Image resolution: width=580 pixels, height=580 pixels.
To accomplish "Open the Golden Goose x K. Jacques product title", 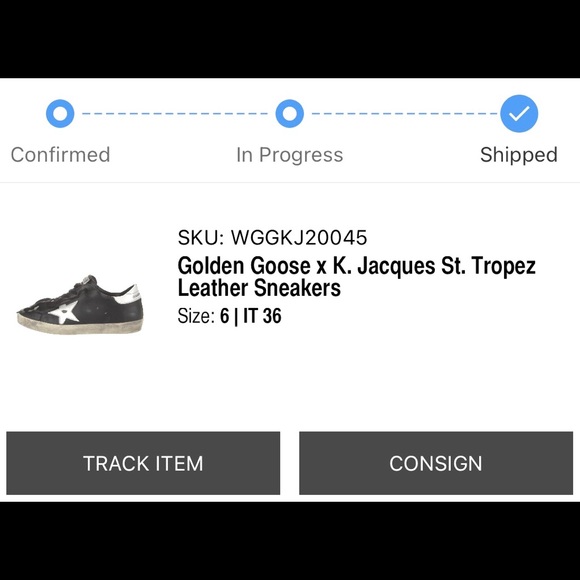I will (x=356, y=277).
